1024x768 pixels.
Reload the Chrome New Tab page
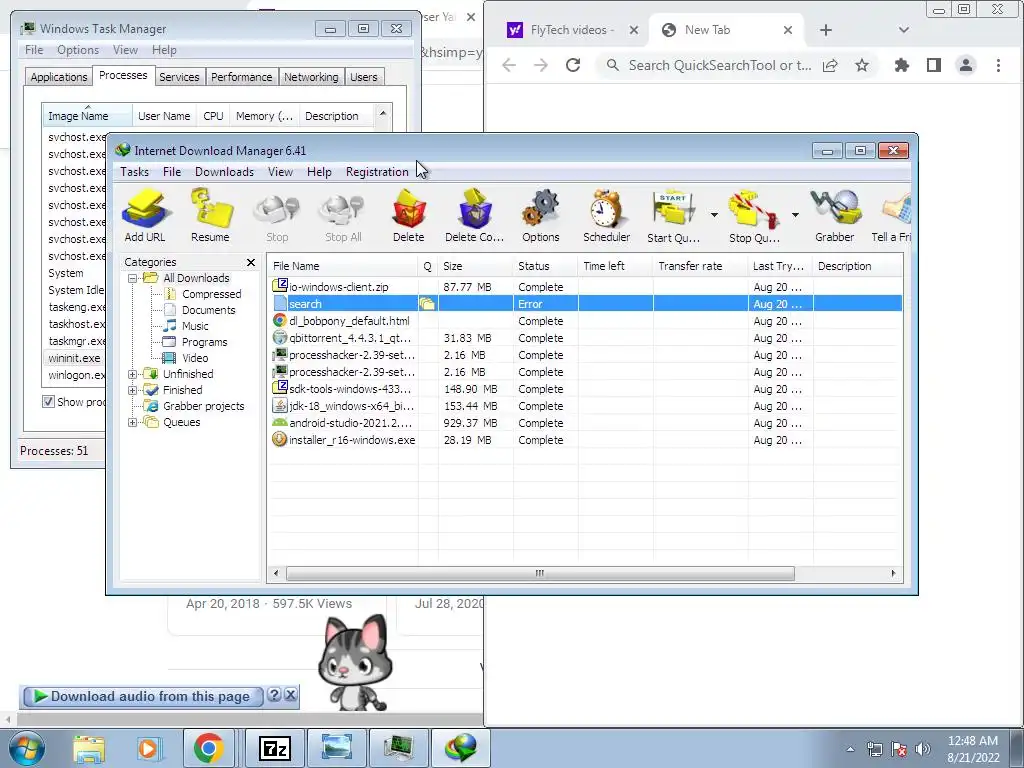573,65
